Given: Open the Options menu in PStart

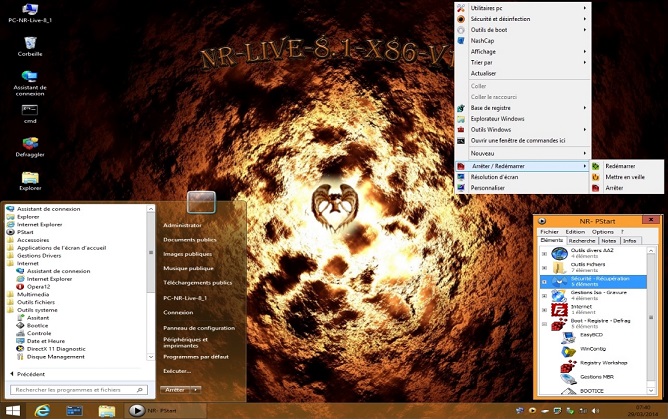Looking at the screenshot, I should 602,232.
